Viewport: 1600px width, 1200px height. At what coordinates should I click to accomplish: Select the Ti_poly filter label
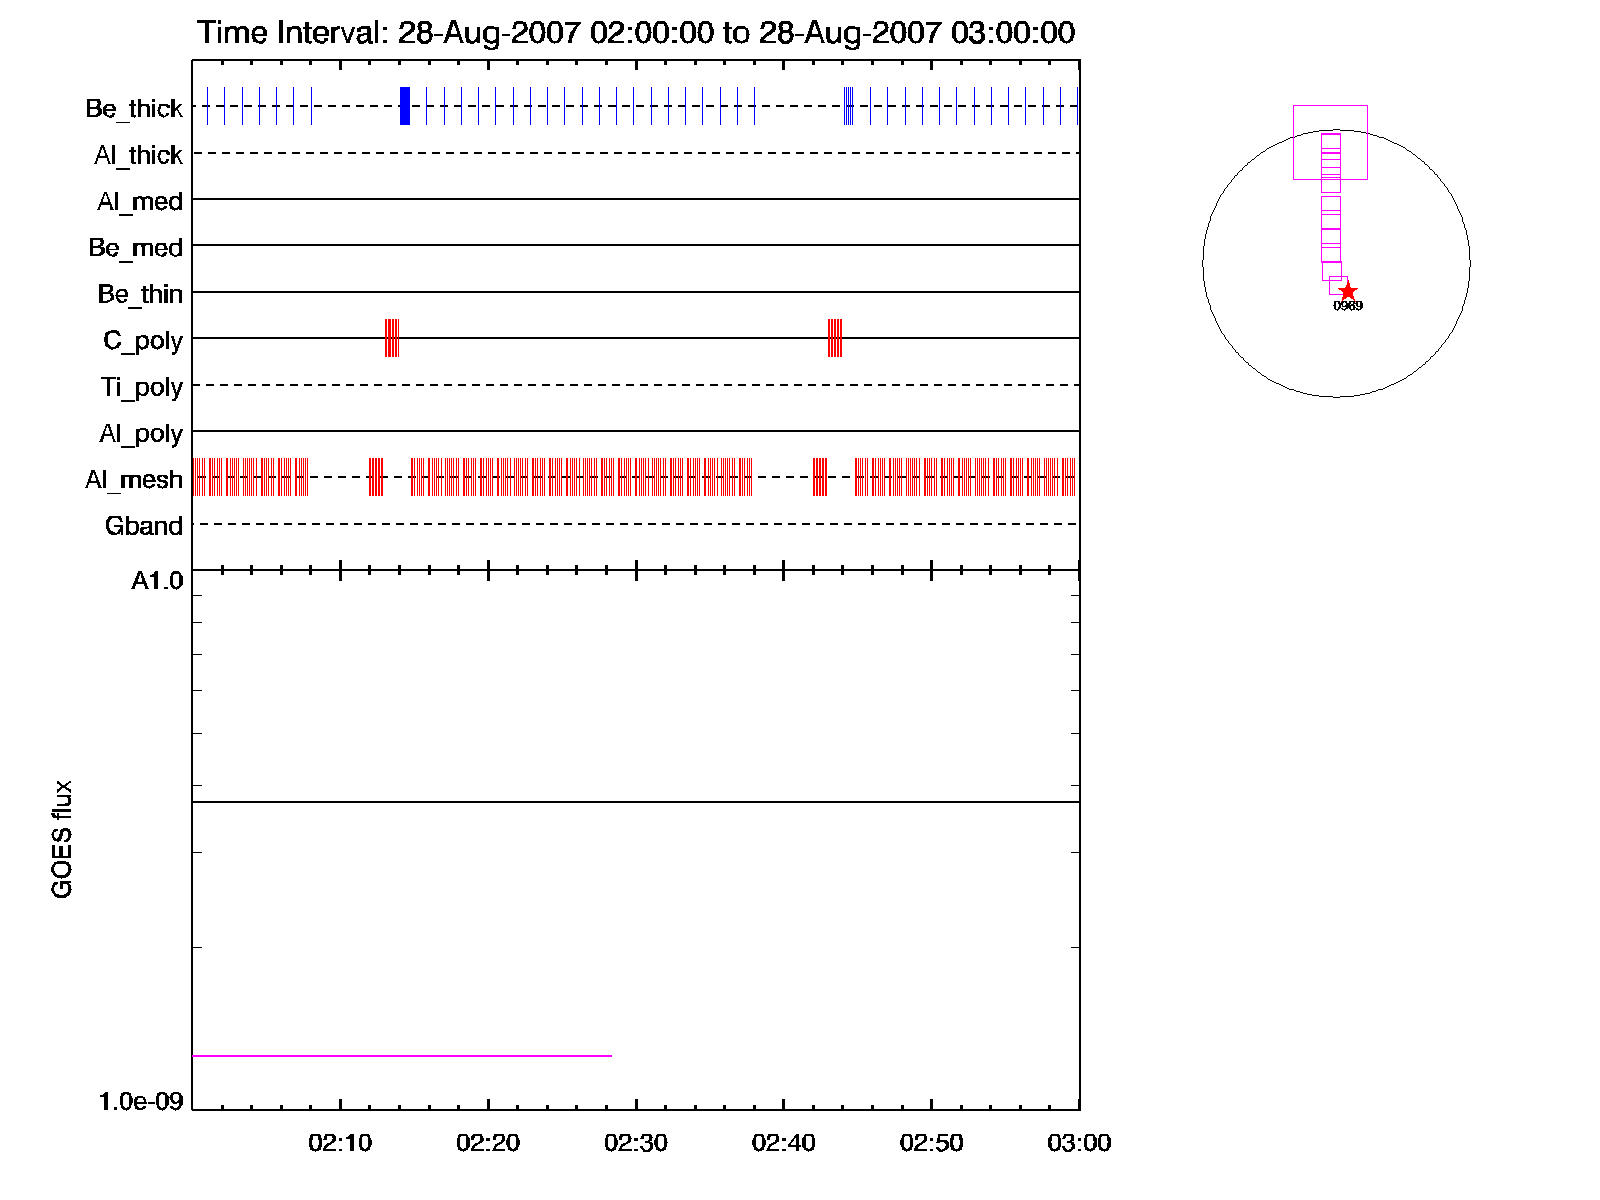click(x=141, y=387)
